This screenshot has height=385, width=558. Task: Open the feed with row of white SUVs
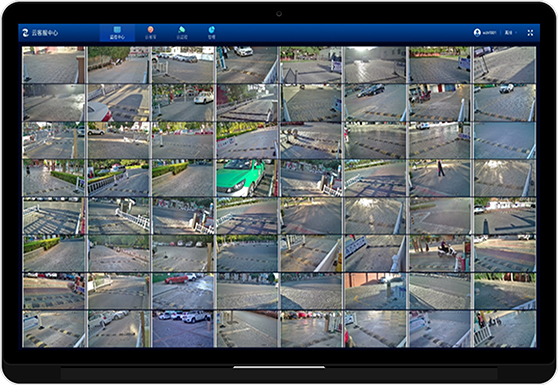point(183,329)
